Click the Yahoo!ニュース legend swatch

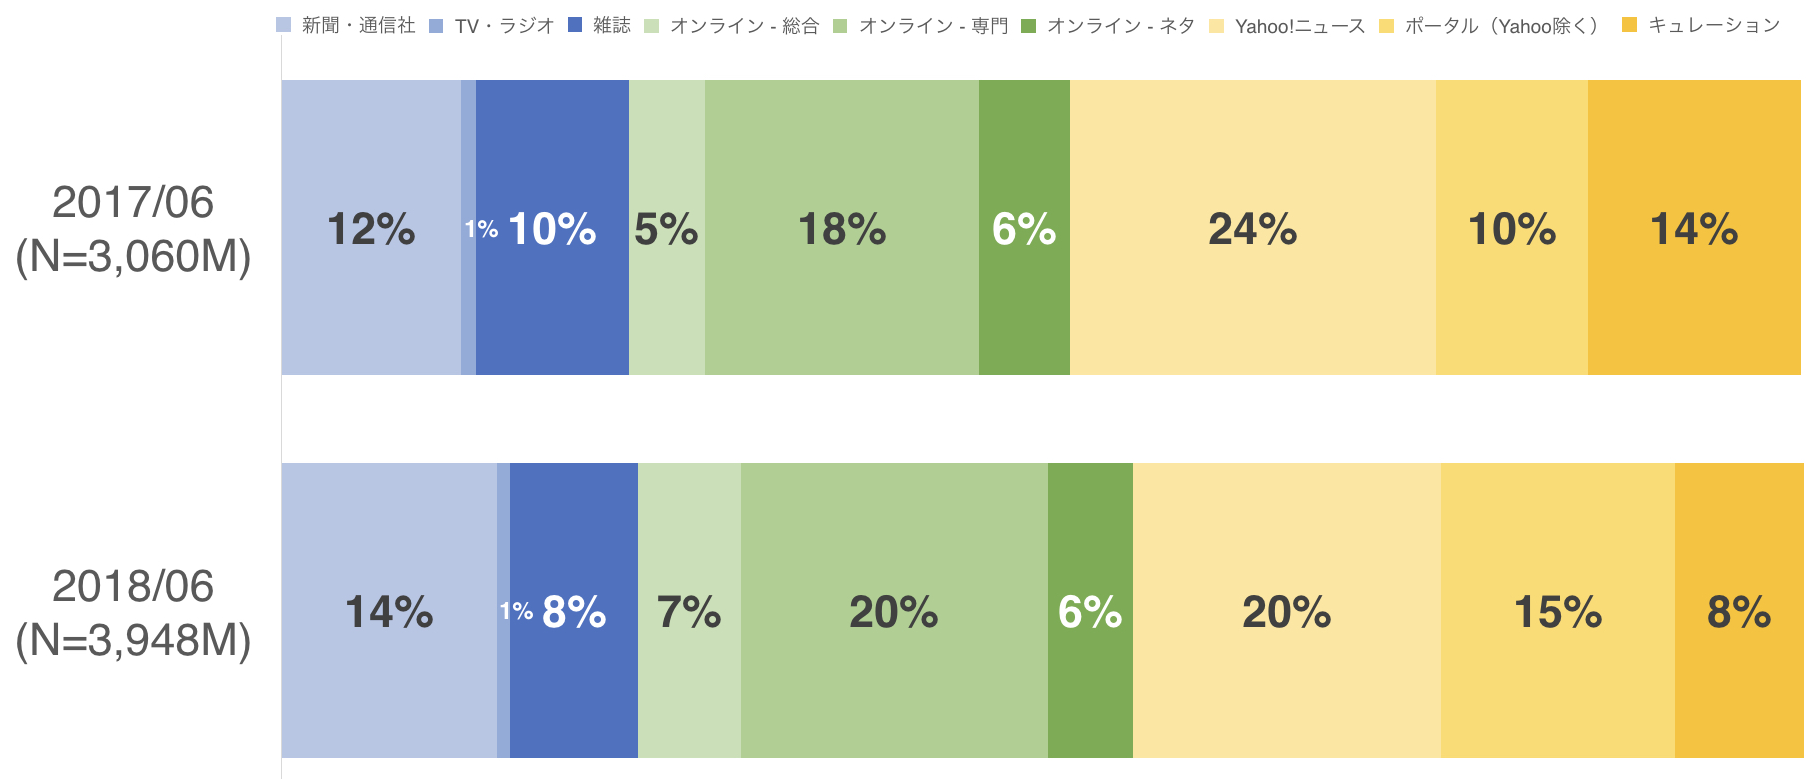(x=1217, y=26)
